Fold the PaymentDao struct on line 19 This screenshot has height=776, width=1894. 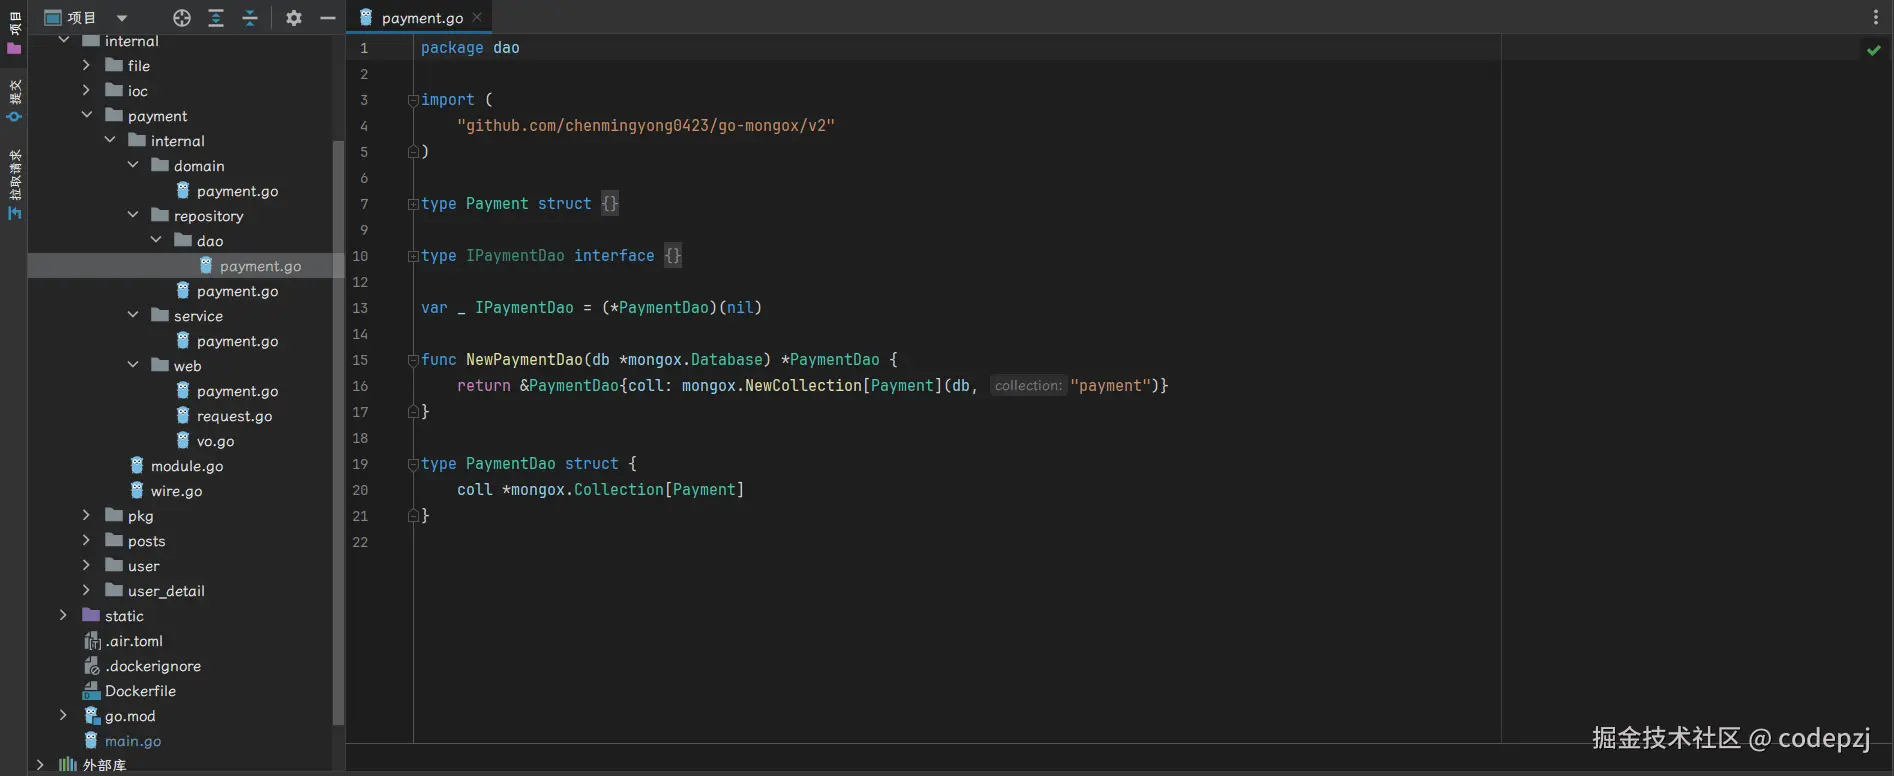pos(413,464)
